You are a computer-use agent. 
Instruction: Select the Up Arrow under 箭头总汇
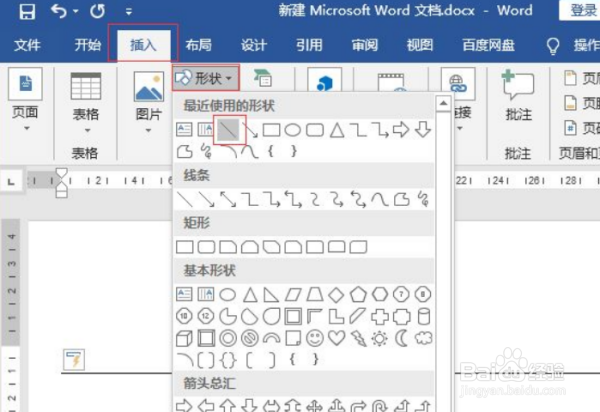tap(228, 406)
